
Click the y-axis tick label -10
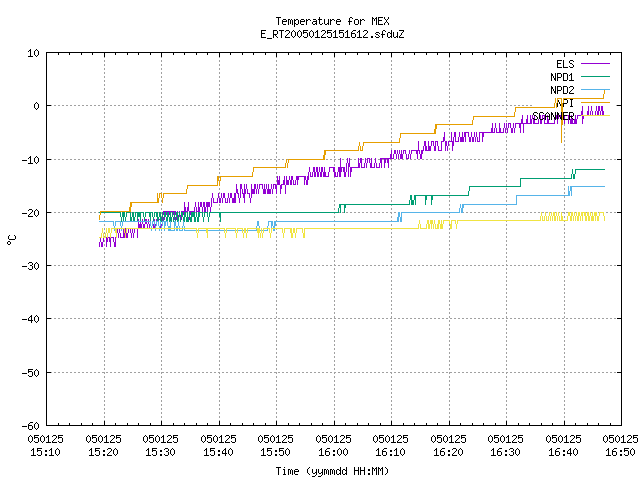click(x=31, y=160)
